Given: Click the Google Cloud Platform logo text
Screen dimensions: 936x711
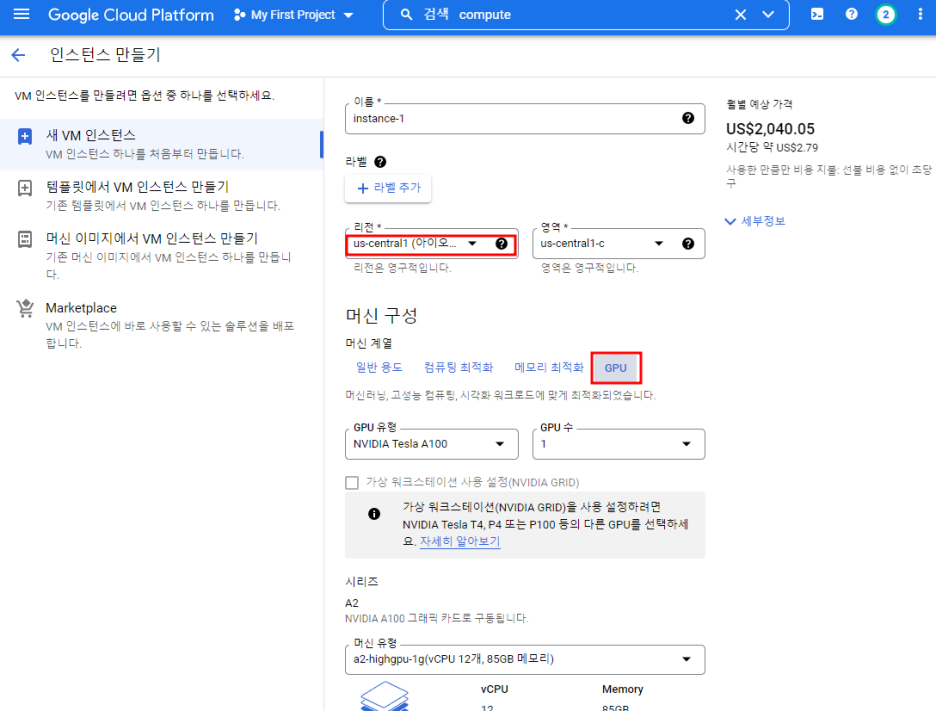Looking at the screenshot, I should (131, 15).
